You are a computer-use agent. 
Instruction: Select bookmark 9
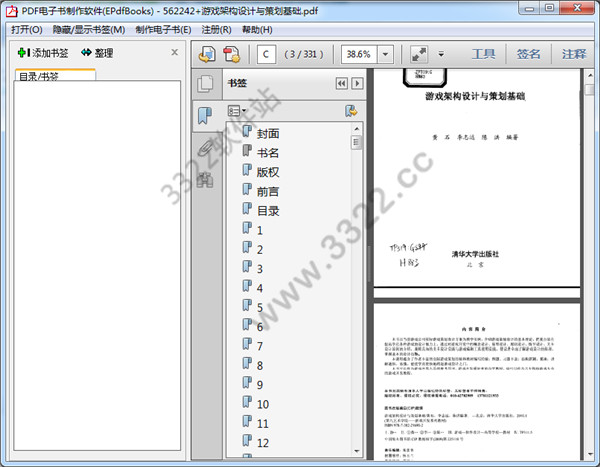tap(260, 385)
